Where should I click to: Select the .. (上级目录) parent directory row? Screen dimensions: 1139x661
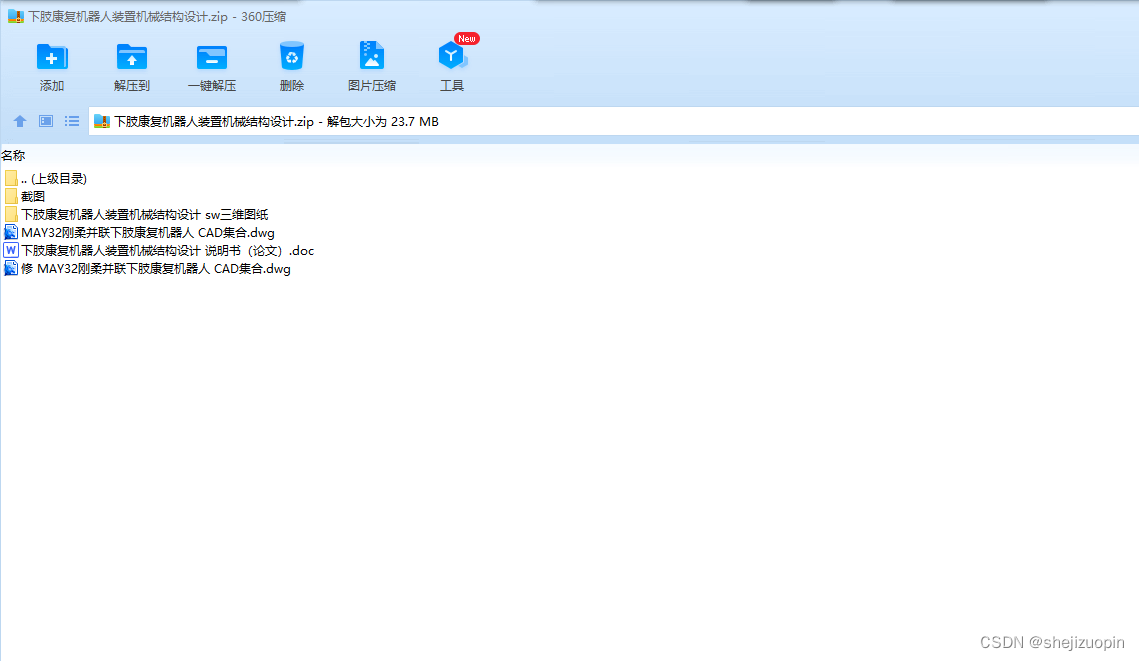pyautogui.click(x=54, y=178)
